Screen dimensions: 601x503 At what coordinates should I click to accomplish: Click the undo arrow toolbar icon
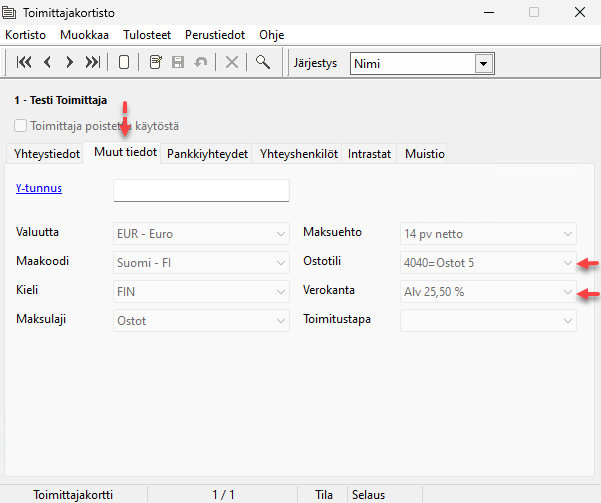click(x=200, y=62)
